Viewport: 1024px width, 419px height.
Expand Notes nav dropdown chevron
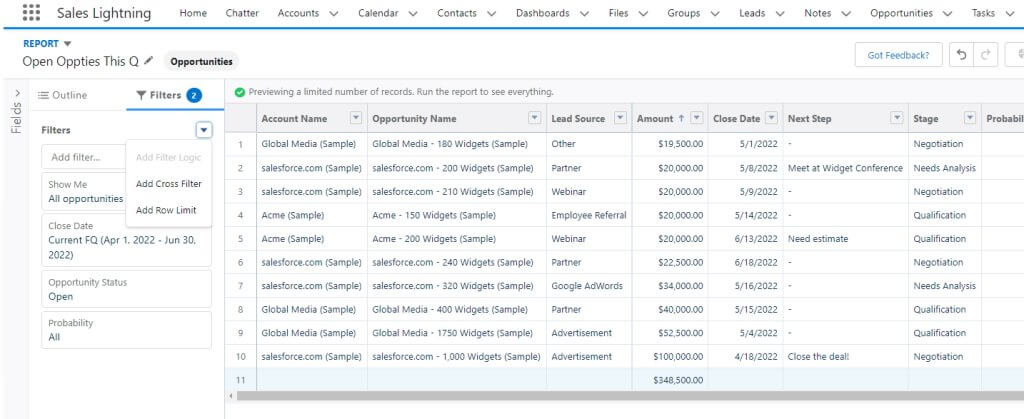point(846,14)
